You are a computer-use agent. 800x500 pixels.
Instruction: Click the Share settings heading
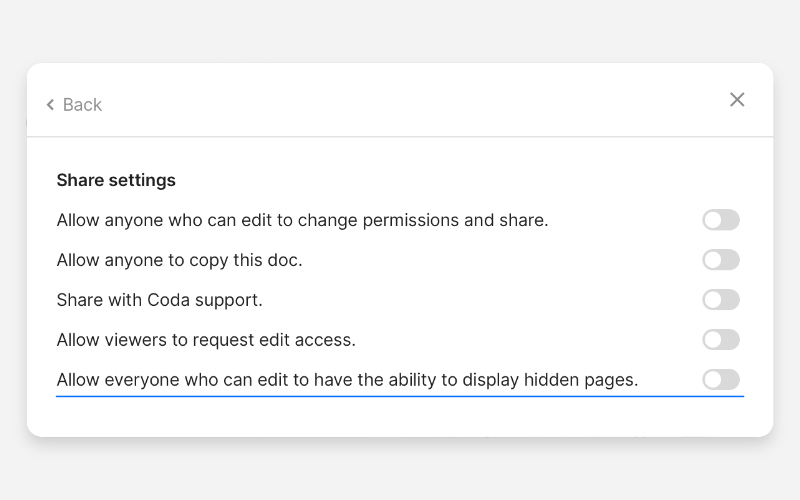point(116,180)
